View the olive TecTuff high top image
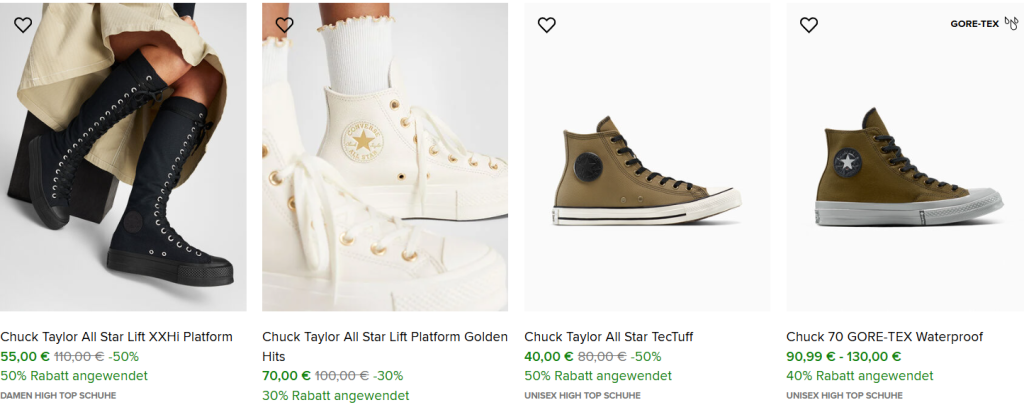 (647, 170)
